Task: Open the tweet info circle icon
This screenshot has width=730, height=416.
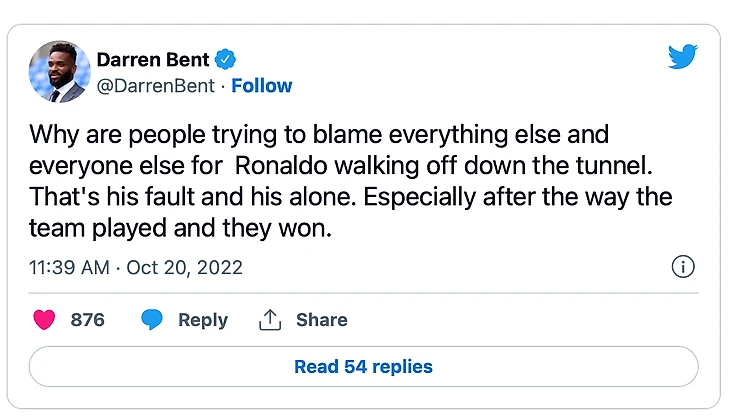Action: (683, 267)
